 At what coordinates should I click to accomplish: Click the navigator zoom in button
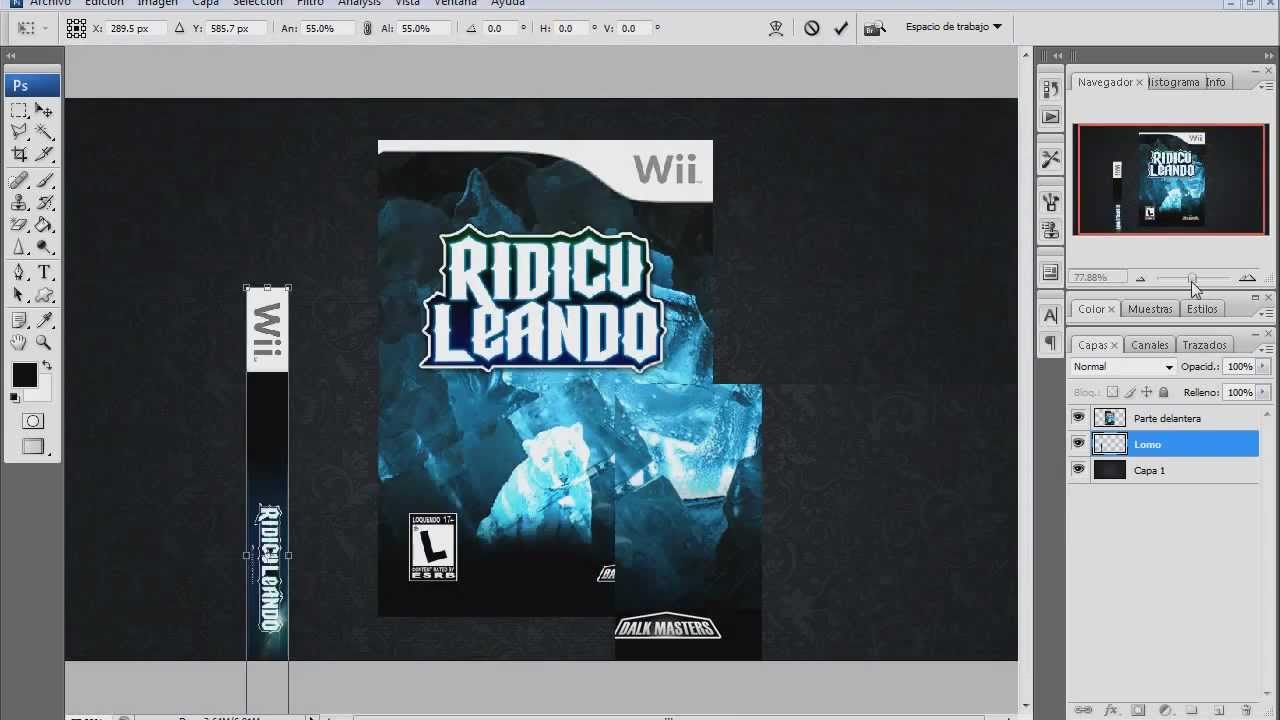(x=1247, y=277)
